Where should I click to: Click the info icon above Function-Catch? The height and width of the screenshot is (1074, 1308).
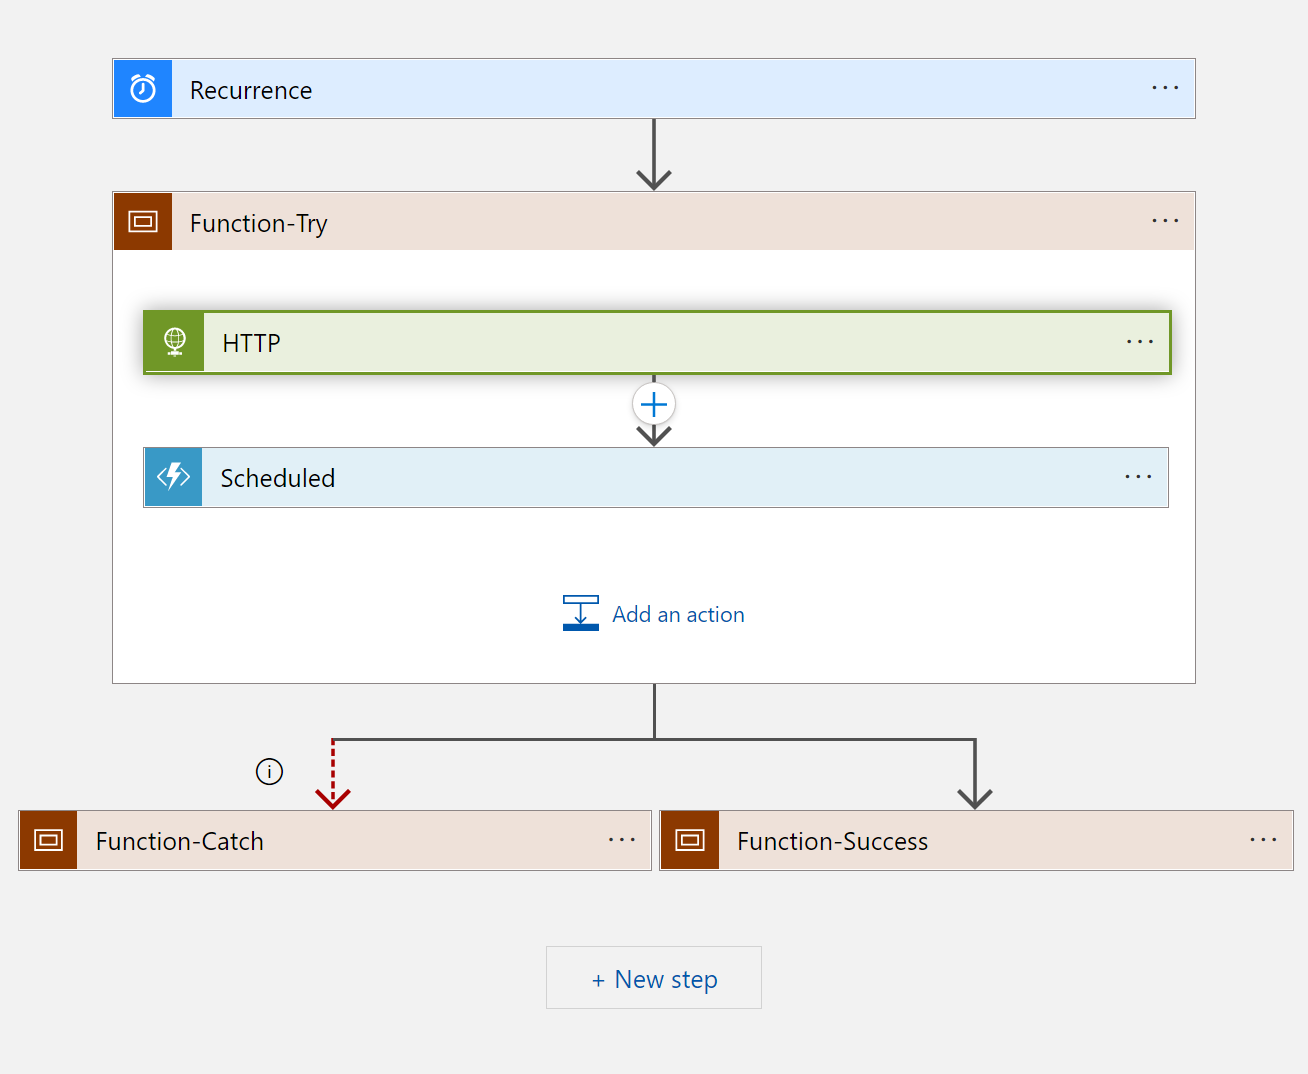[268, 771]
